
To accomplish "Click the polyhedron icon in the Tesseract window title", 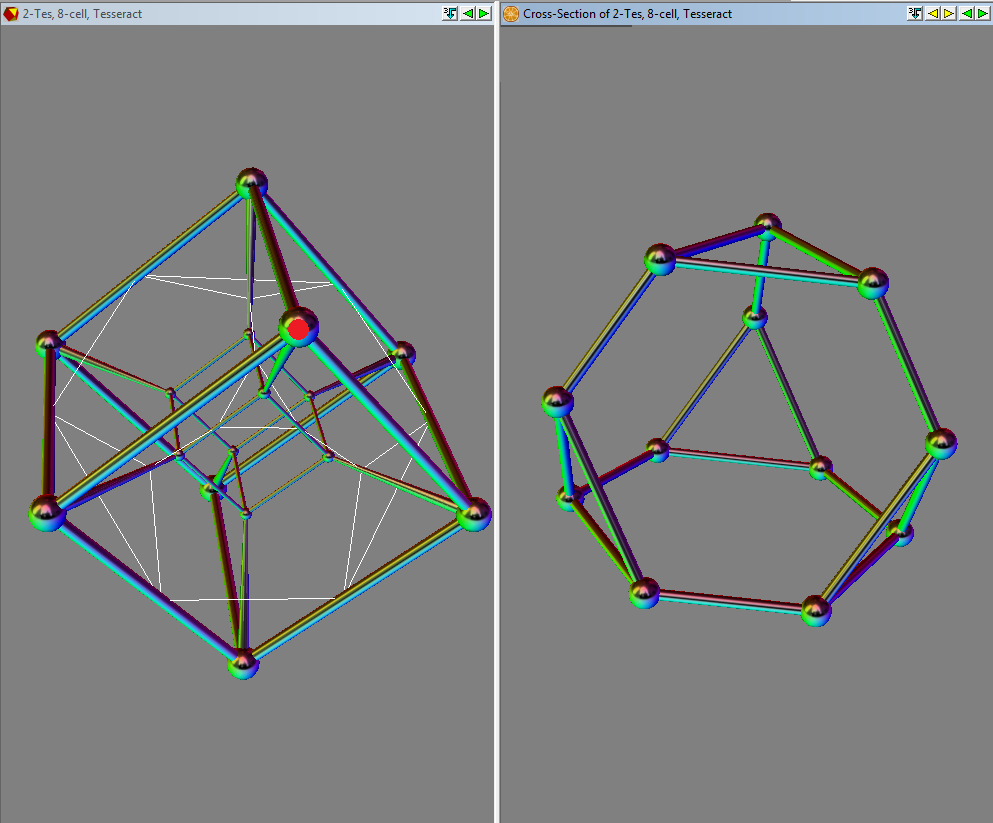I will tap(11, 13).
